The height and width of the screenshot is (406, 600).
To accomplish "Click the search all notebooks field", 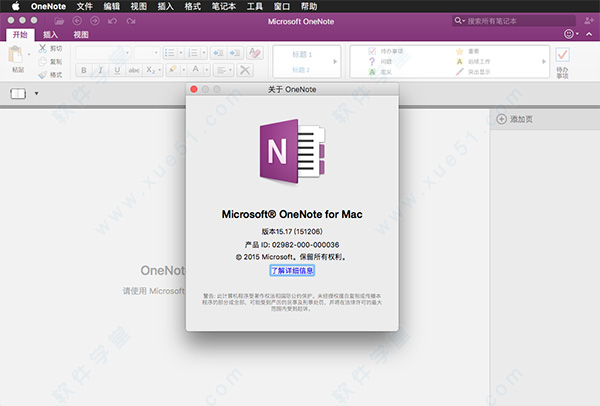I will 514,21.
